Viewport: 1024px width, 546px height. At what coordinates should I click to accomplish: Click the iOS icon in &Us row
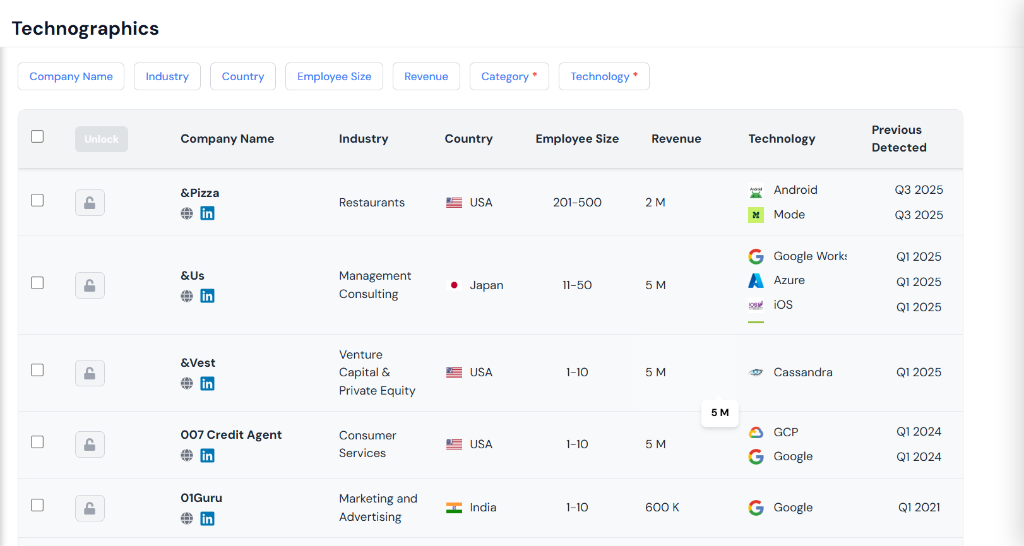click(x=756, y=305)
